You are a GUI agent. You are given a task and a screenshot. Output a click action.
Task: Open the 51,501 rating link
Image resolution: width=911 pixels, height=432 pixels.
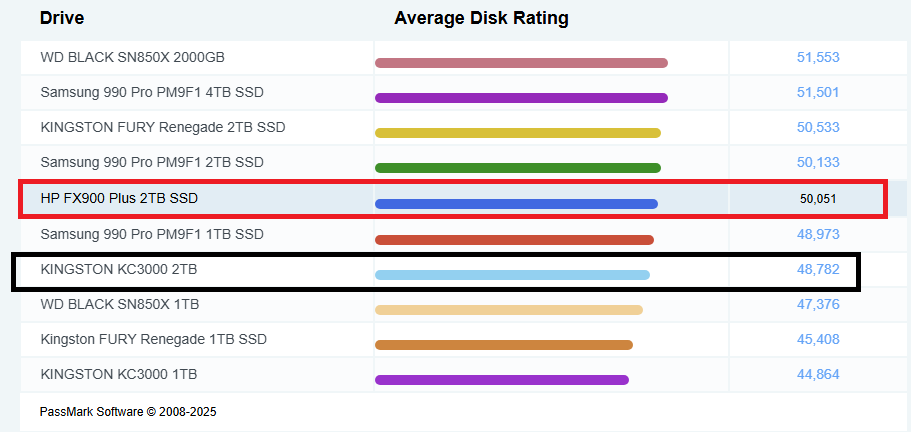click(818, 92)
